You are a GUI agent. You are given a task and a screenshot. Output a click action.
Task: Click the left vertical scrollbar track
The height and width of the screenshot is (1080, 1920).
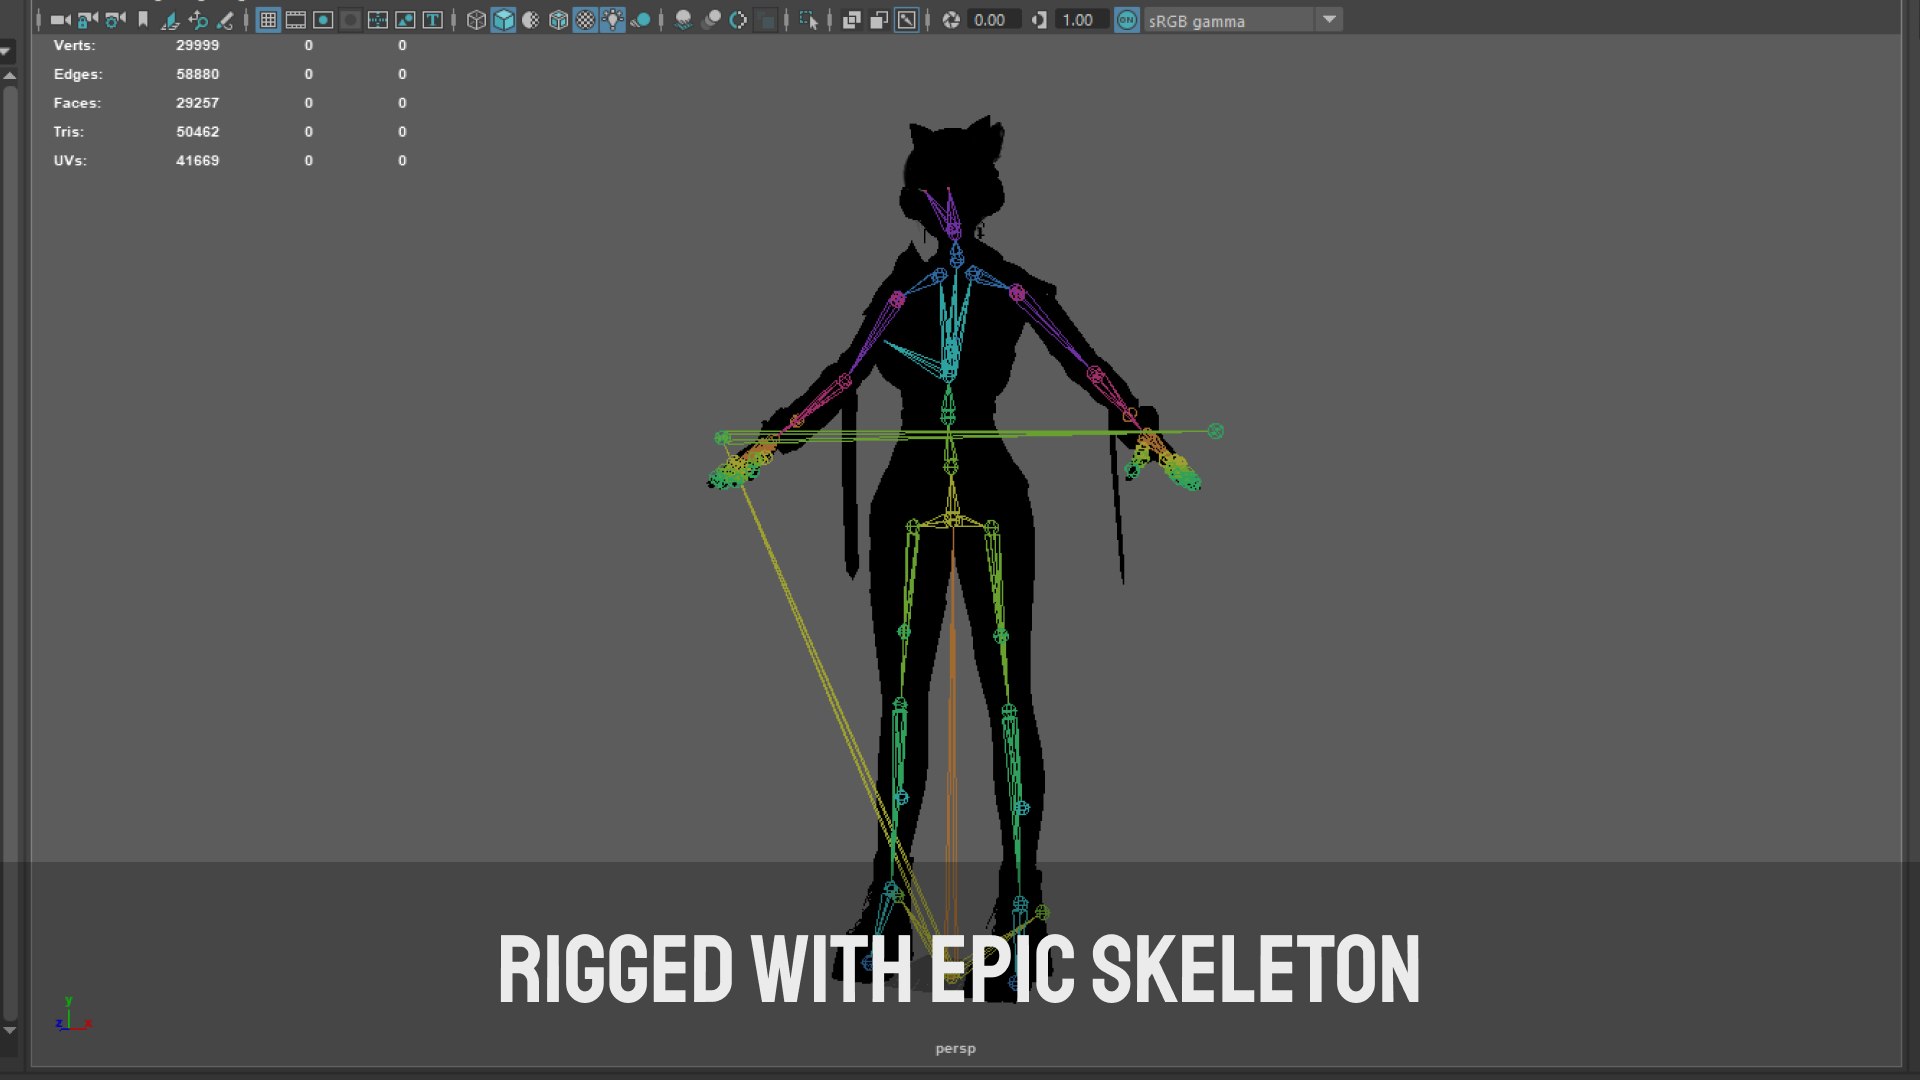click(10, 552)
